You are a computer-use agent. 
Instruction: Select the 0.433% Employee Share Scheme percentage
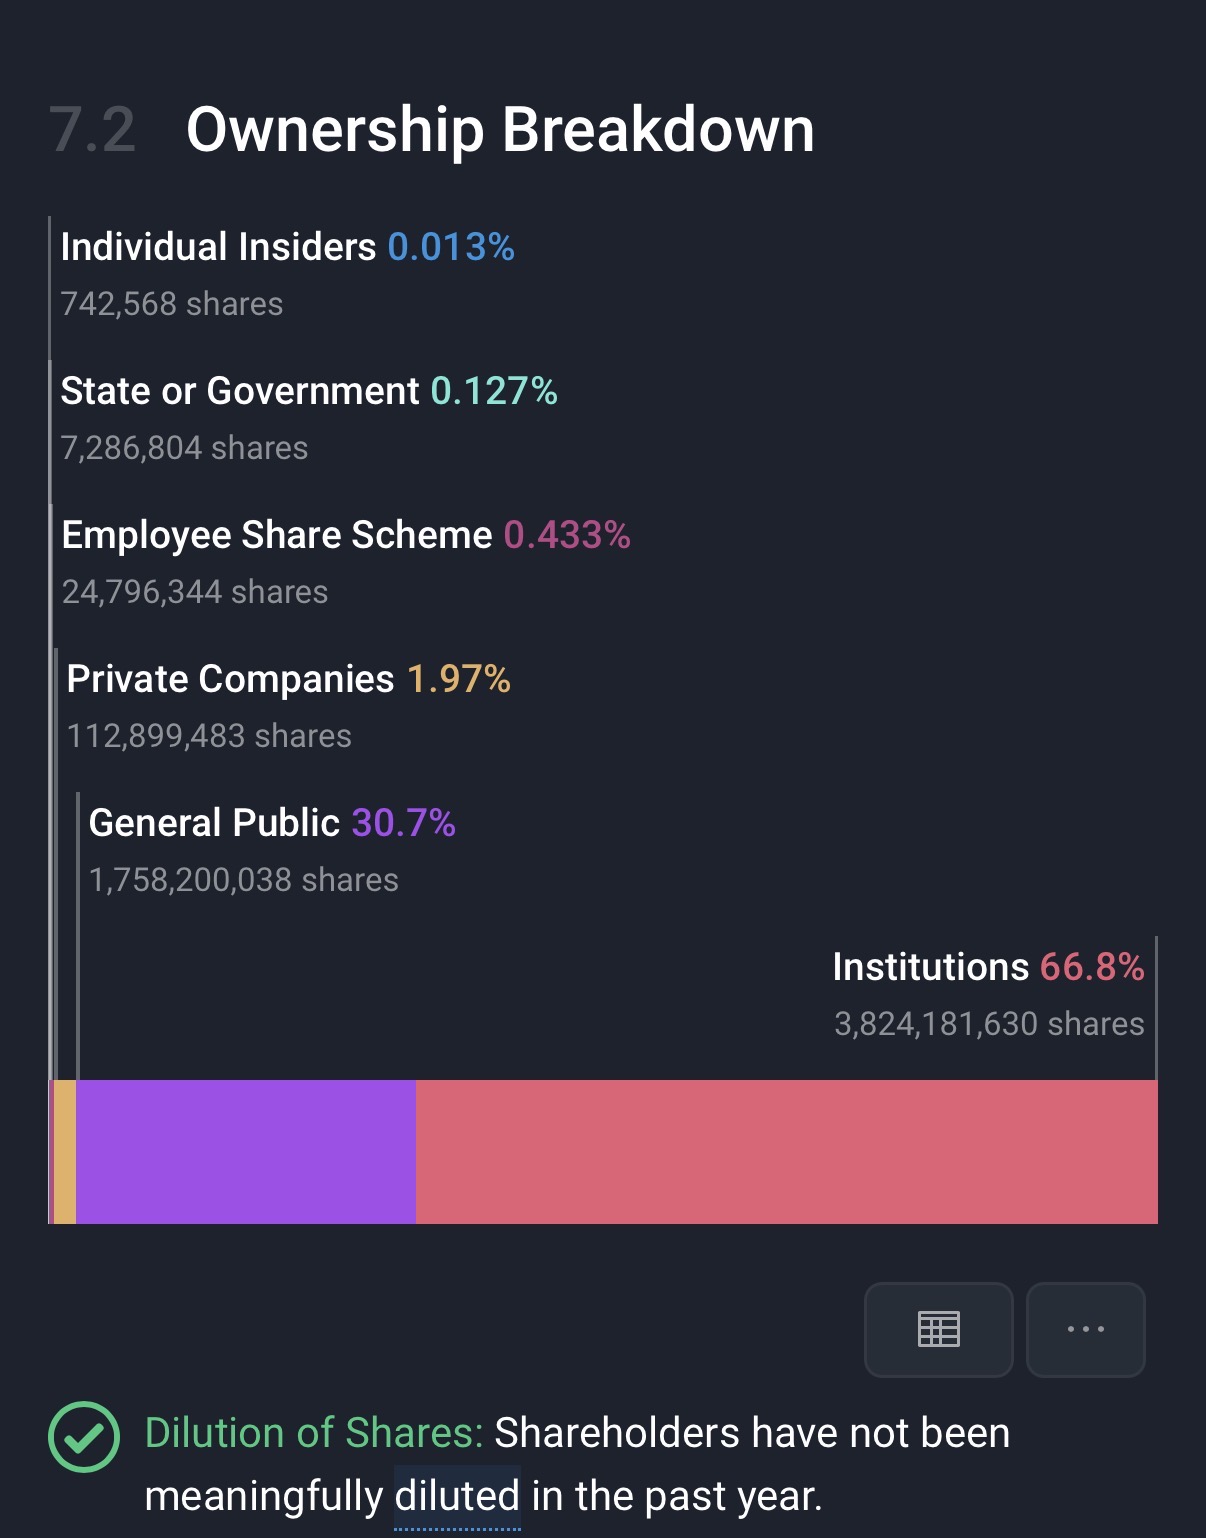click(x=567, y=535)
